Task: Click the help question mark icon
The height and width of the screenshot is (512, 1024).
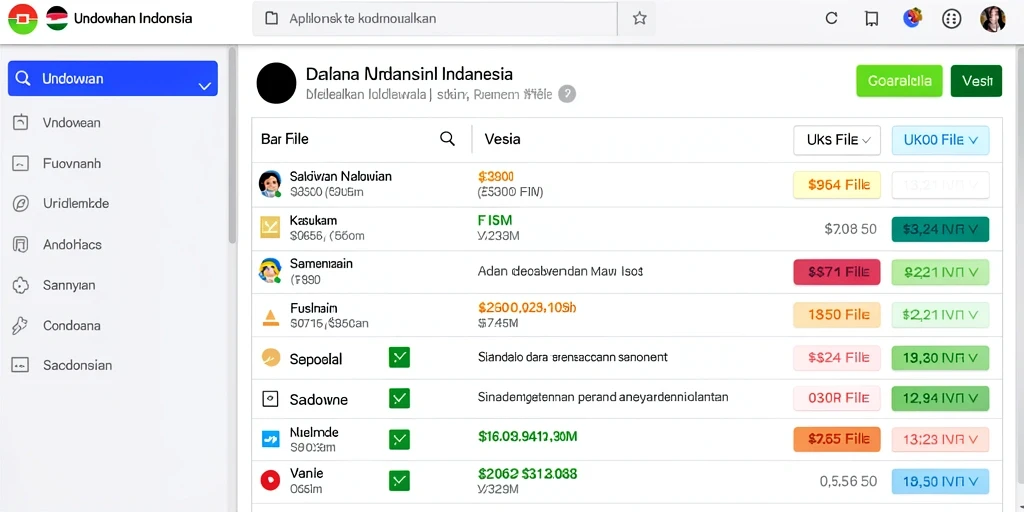Action: click(x=567, y=94)
